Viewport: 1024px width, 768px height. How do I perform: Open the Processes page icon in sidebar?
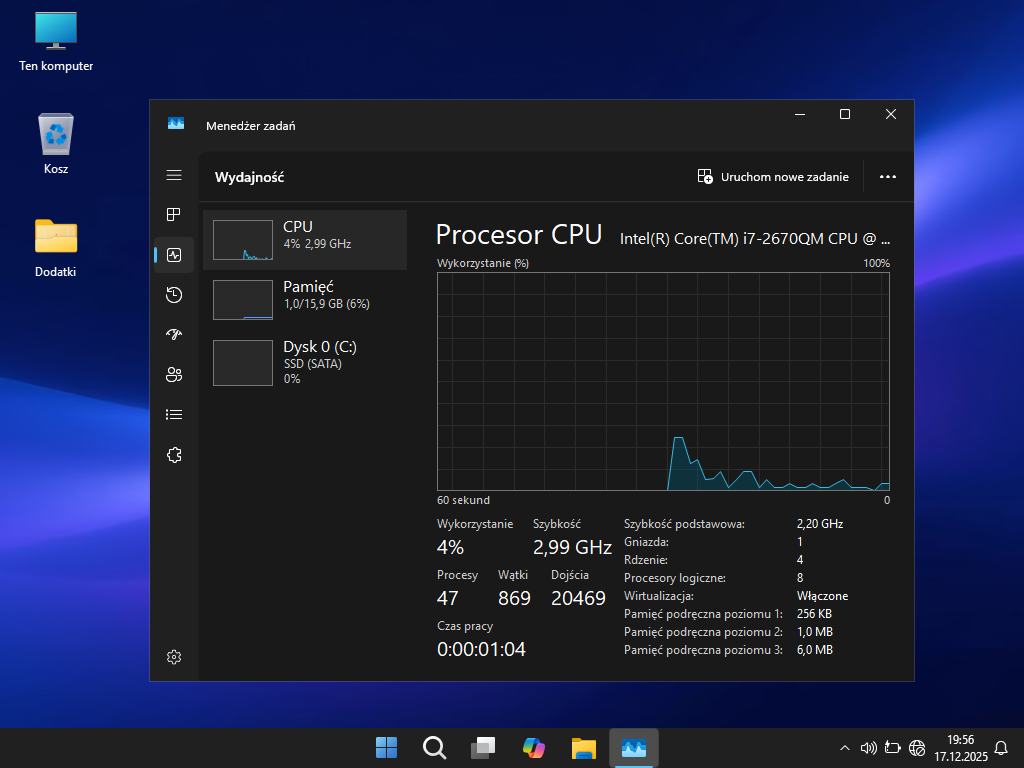[x=174, y=215]
